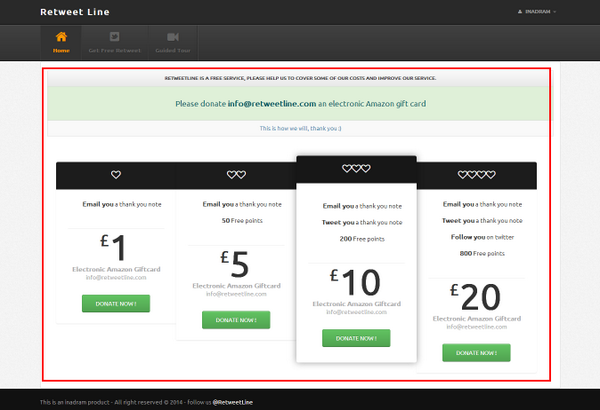
Task: Open the @RetweetLine footer link
Action: click(x=233, y=402)
